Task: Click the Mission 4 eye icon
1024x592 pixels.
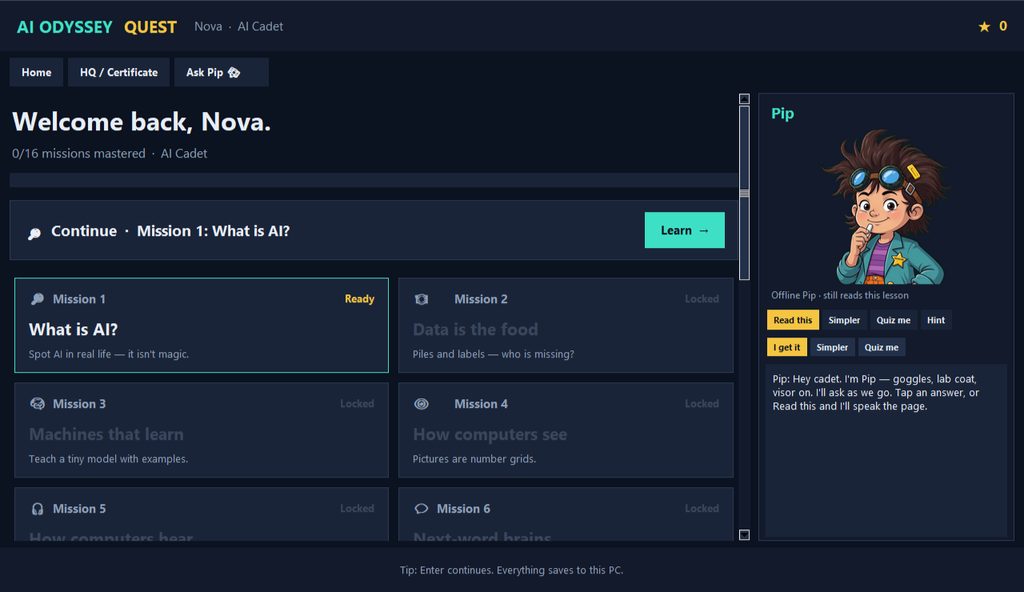Action: [421, 404]
